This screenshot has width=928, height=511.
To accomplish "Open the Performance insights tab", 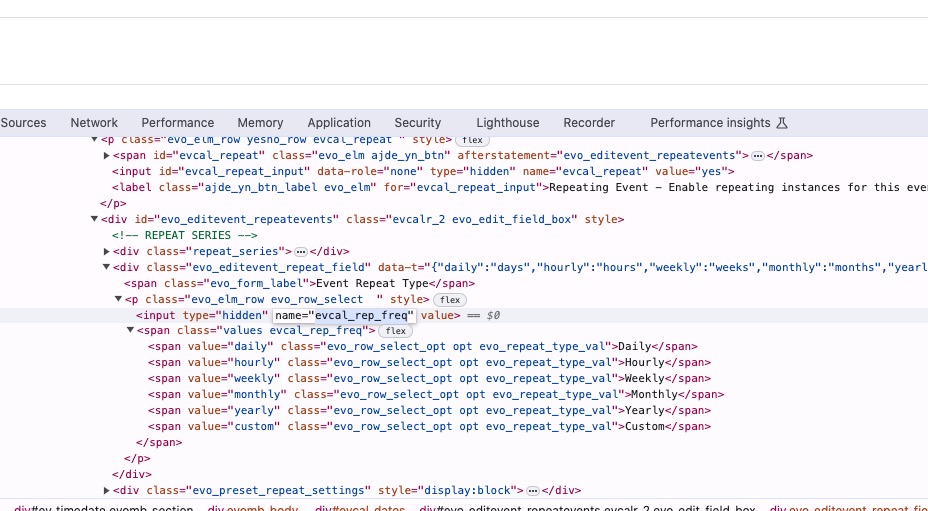I will click(710, 123).
